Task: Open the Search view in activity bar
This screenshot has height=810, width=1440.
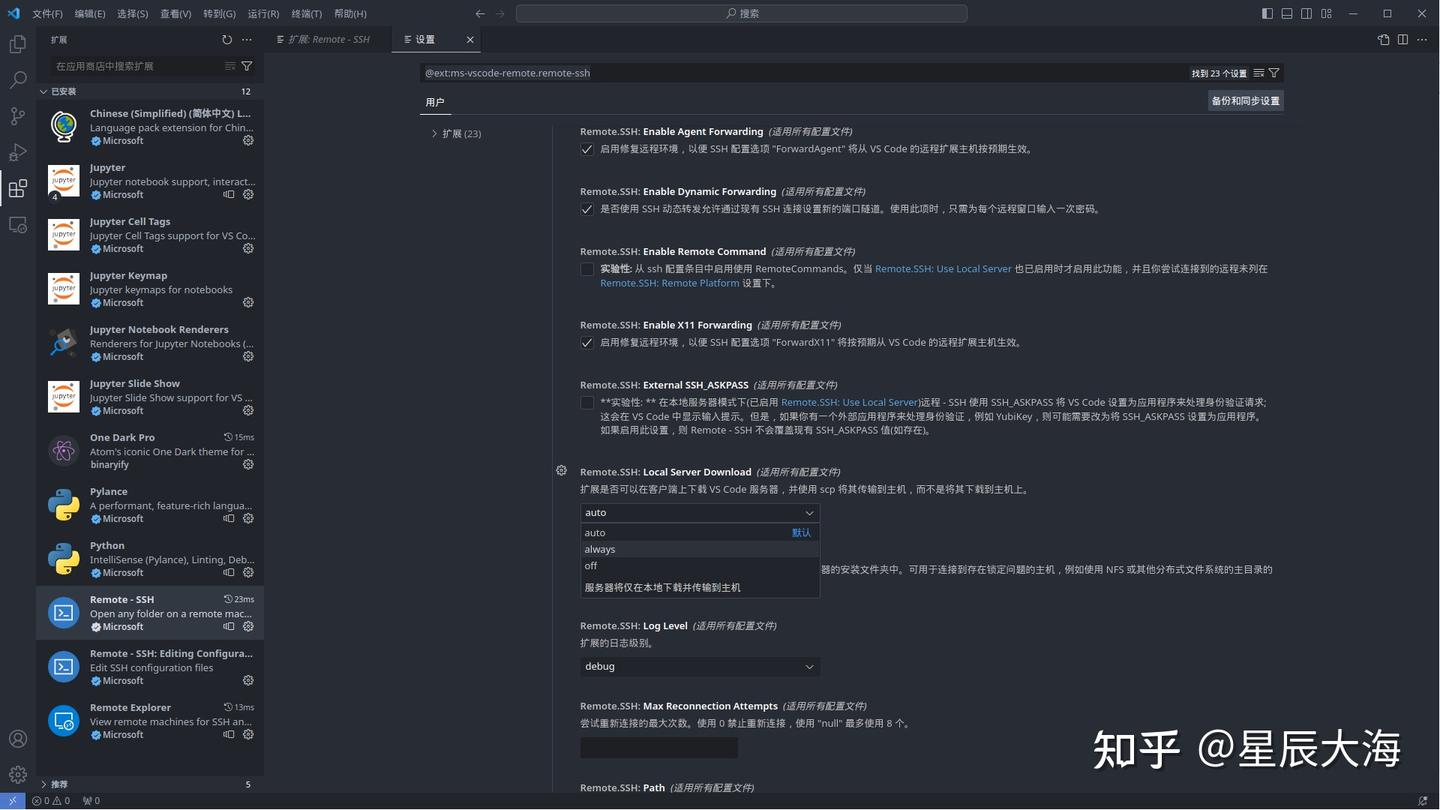Action: [x=17, y=80]
